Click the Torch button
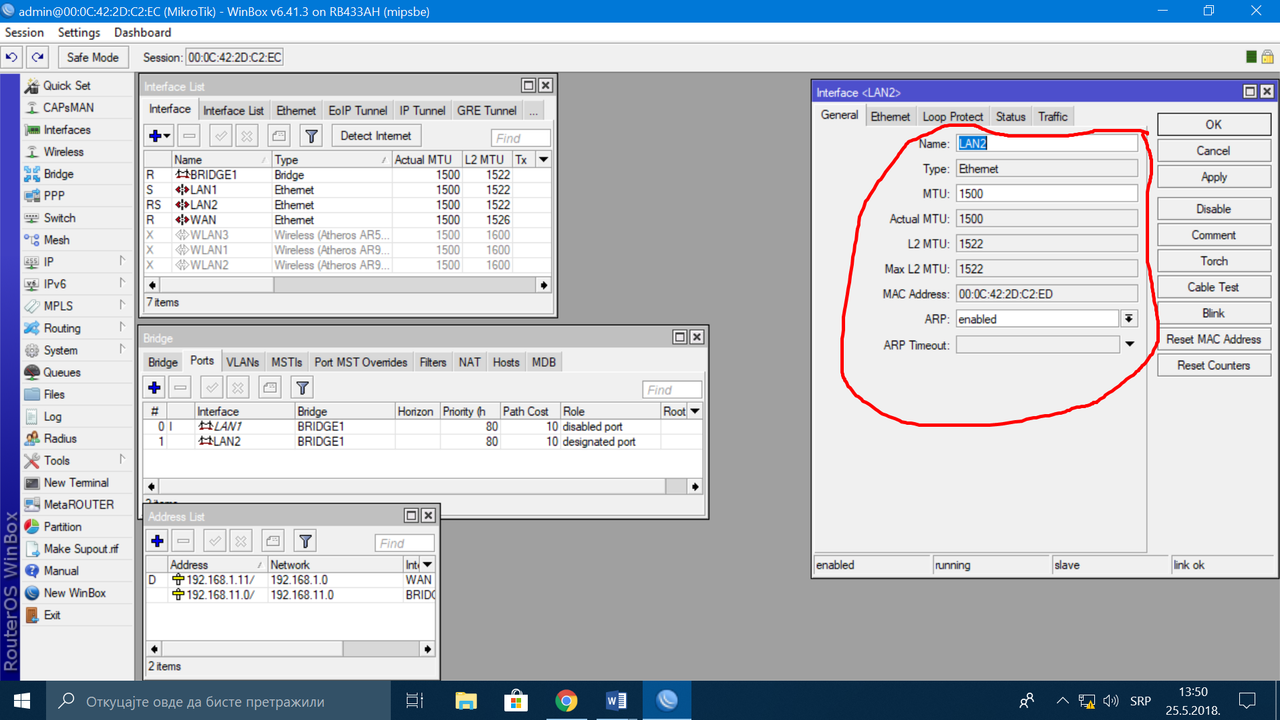The height and width of the screenshot is (720, 1280). tap(1213, 261)
